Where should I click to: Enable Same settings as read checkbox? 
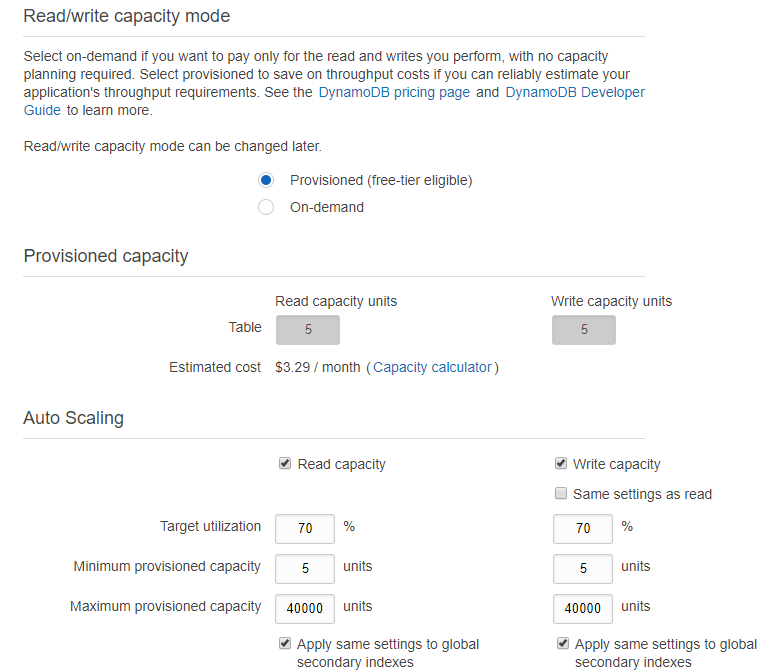pos(561,494)
